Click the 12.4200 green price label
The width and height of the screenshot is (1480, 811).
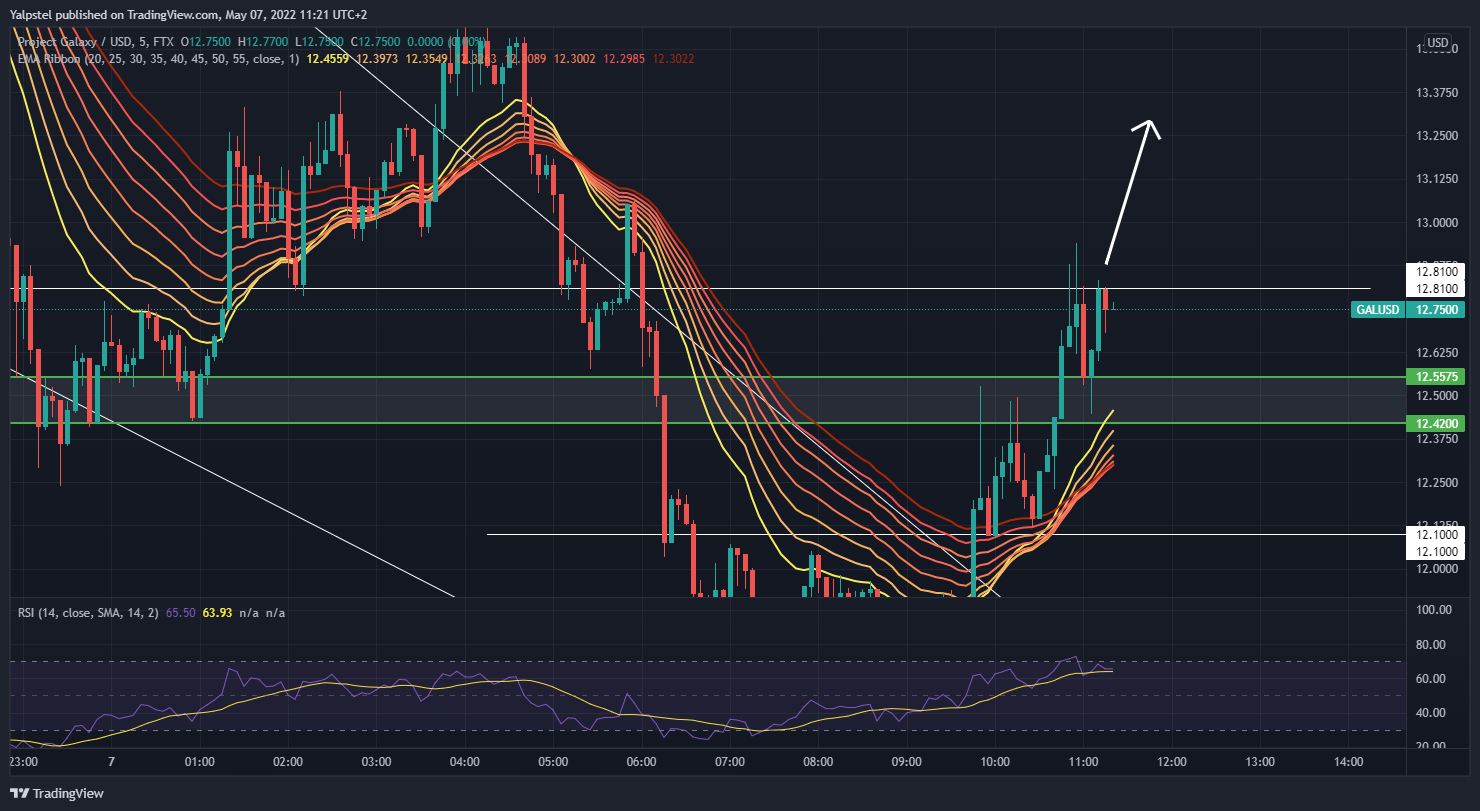[1435, 424]
